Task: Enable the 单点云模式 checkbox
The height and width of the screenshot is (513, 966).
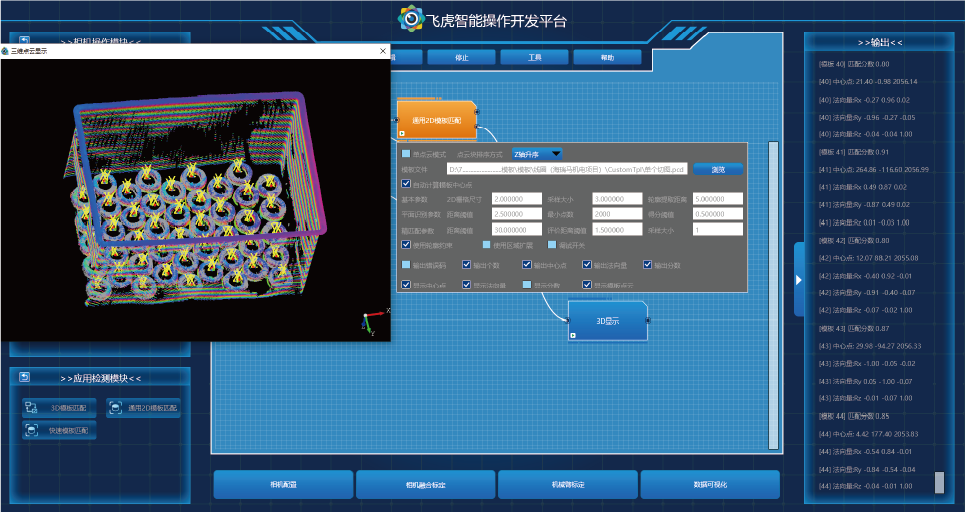Action: point(405,154)
